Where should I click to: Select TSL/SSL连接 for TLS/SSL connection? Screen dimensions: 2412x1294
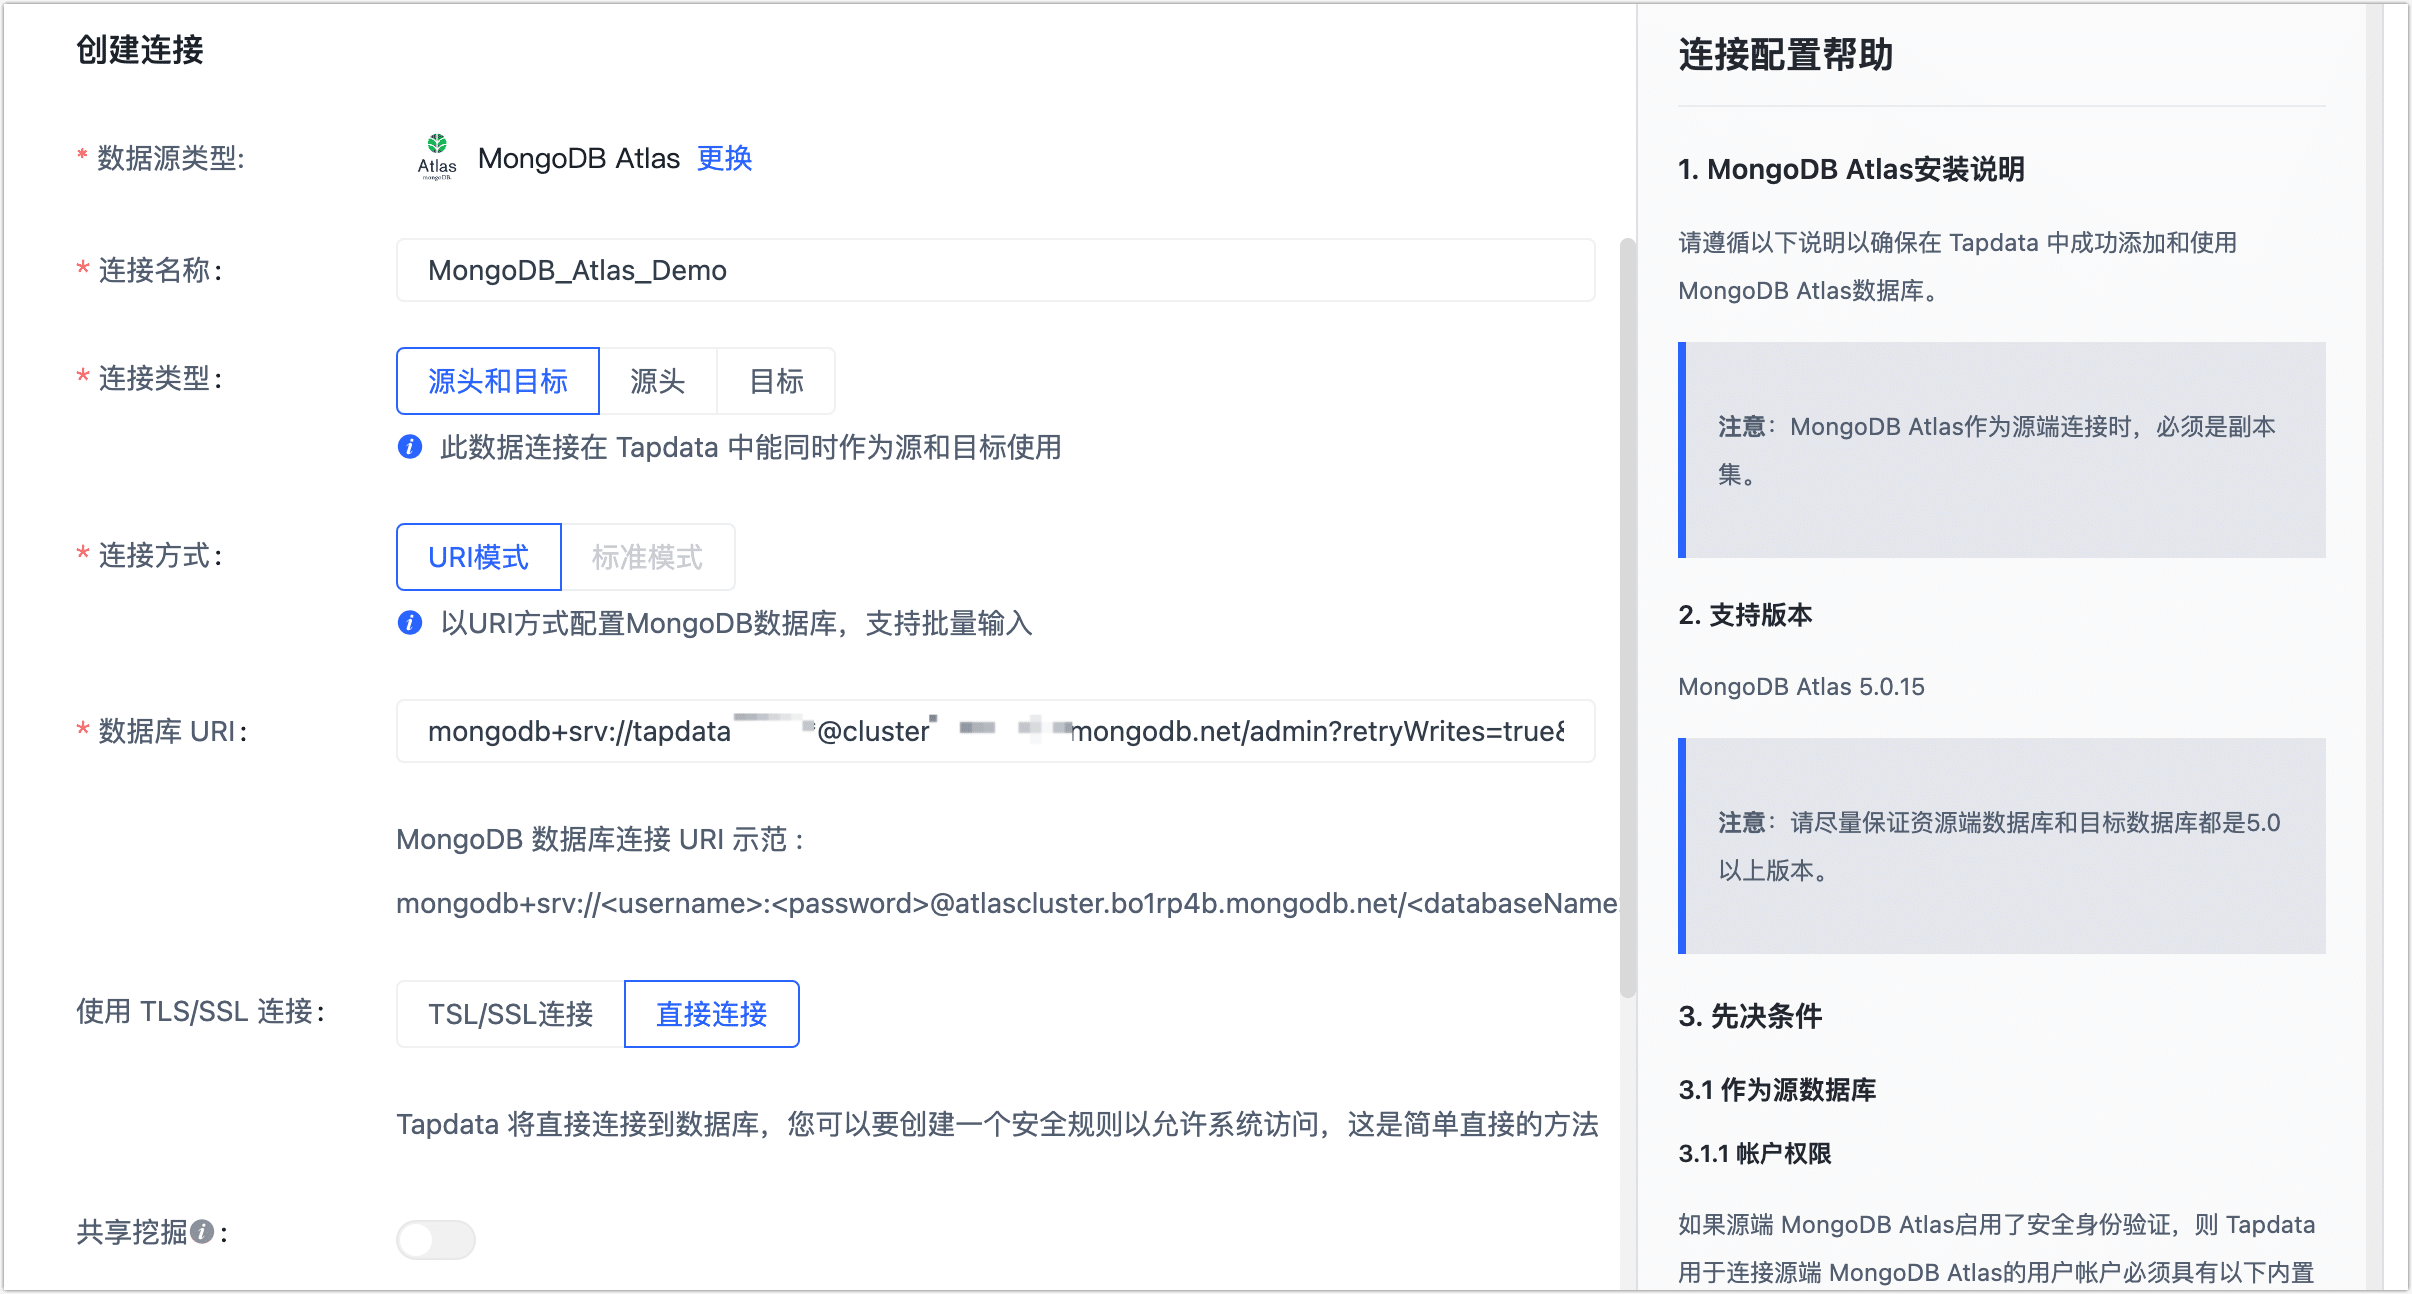509,1014
